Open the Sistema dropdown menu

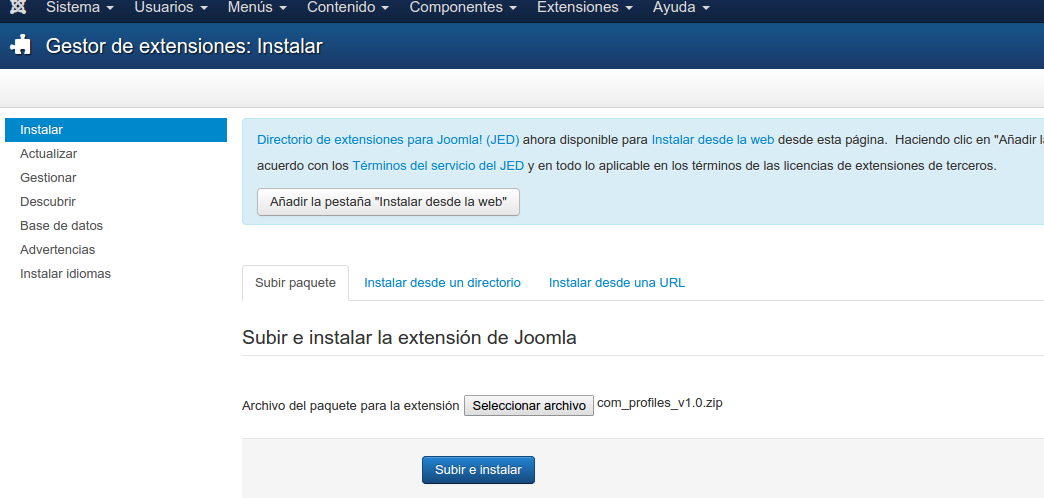point(80,8)
